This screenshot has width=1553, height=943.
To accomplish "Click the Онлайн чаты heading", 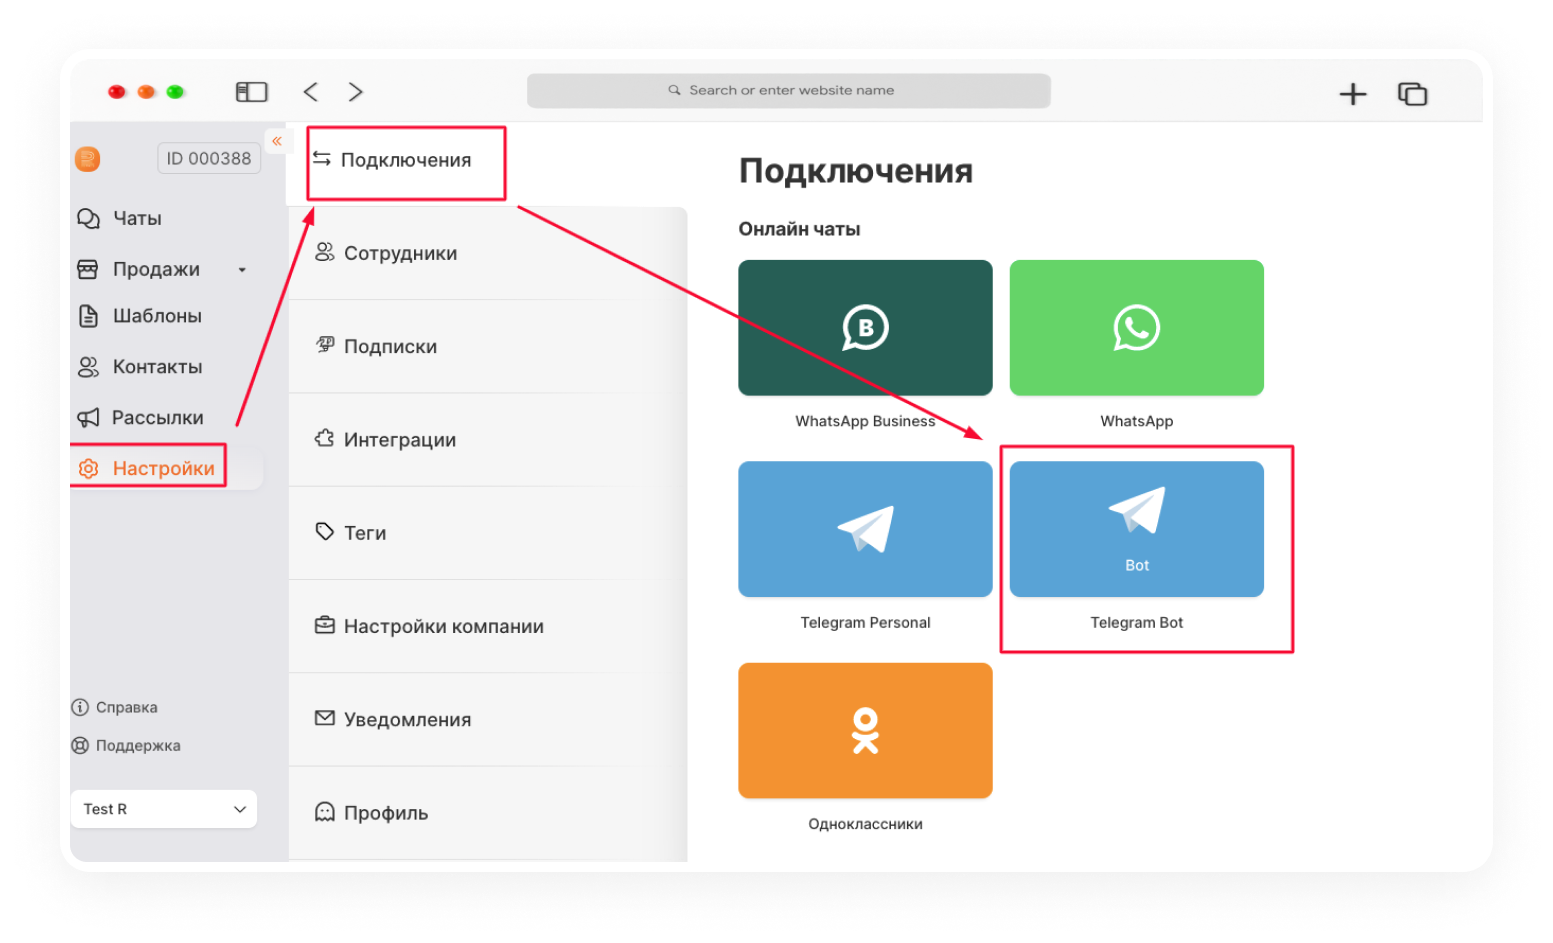I will (x=799, y=229).
